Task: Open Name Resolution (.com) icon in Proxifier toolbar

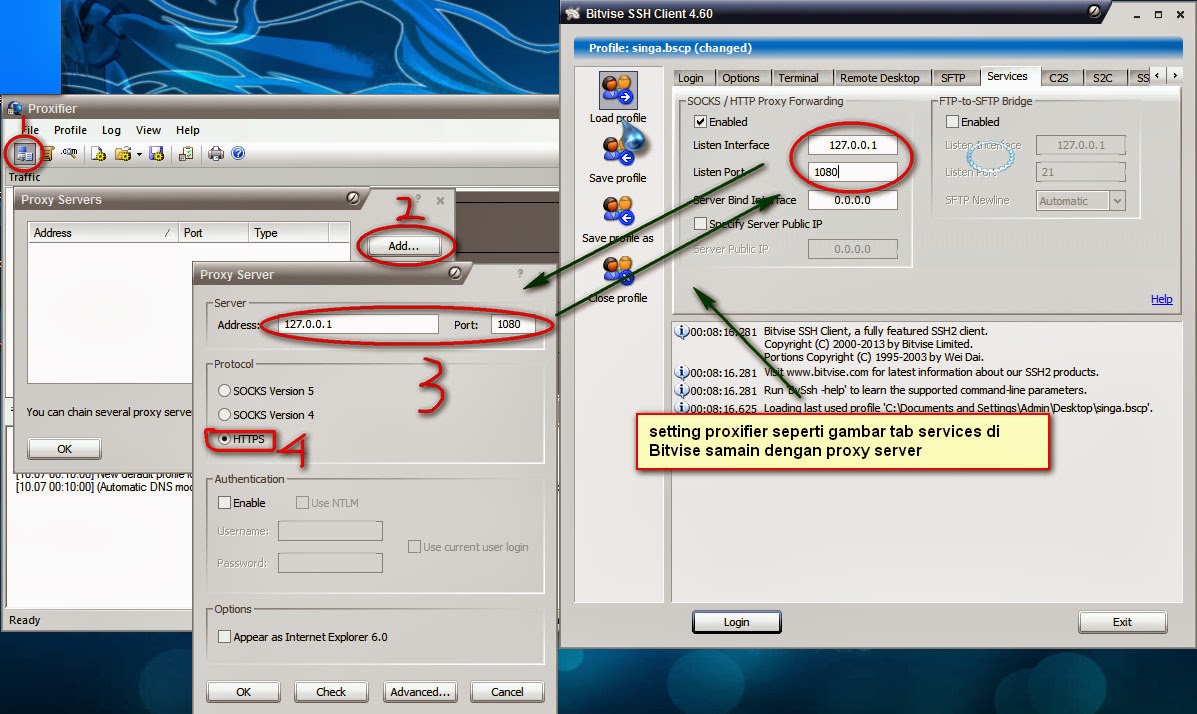Action: click(69, 153)
